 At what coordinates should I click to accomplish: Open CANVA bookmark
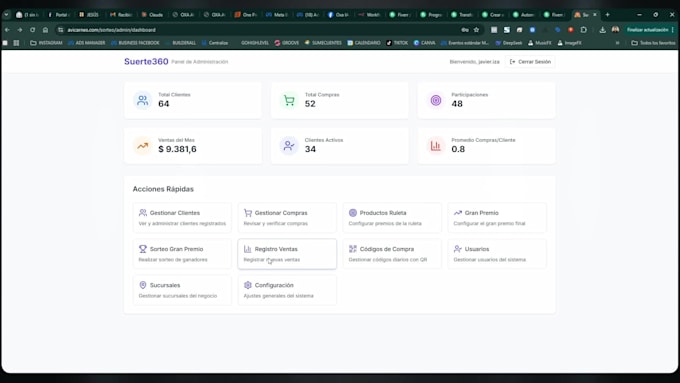[424, 43]
